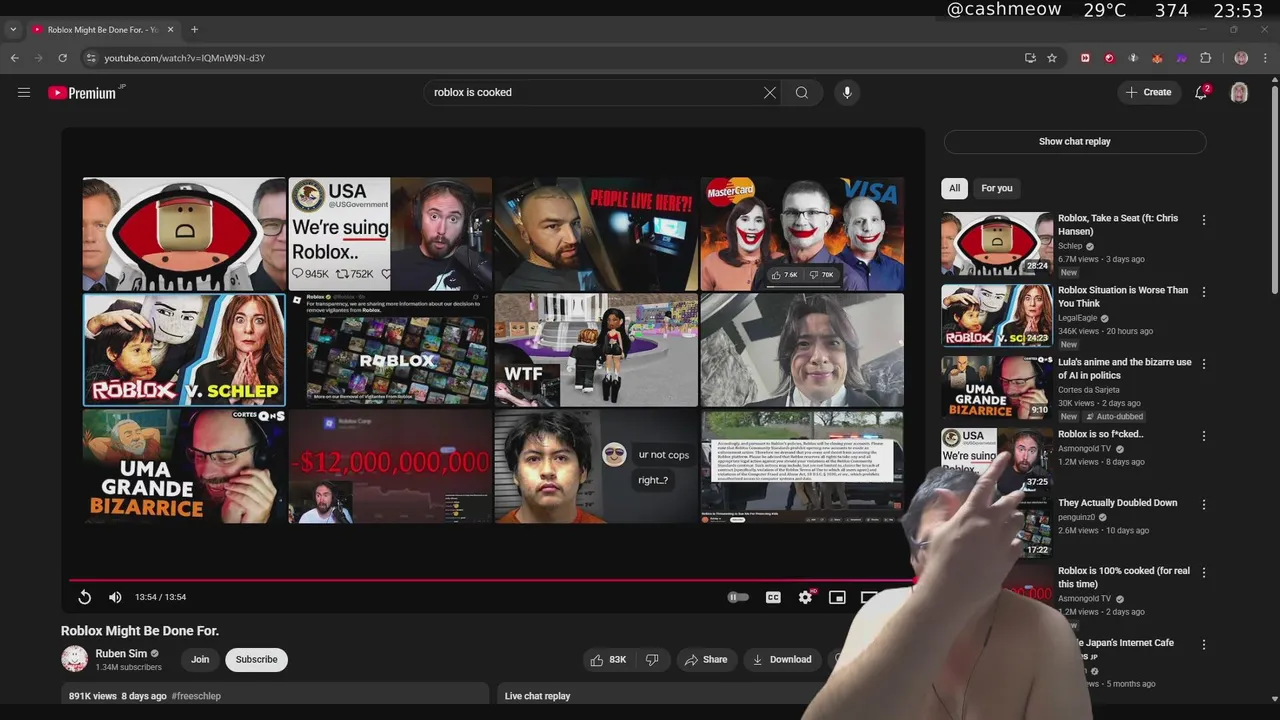1280x720 pixels.
Task: Open browser extensions puzzle icon
Action: (x=1205, y=58)
